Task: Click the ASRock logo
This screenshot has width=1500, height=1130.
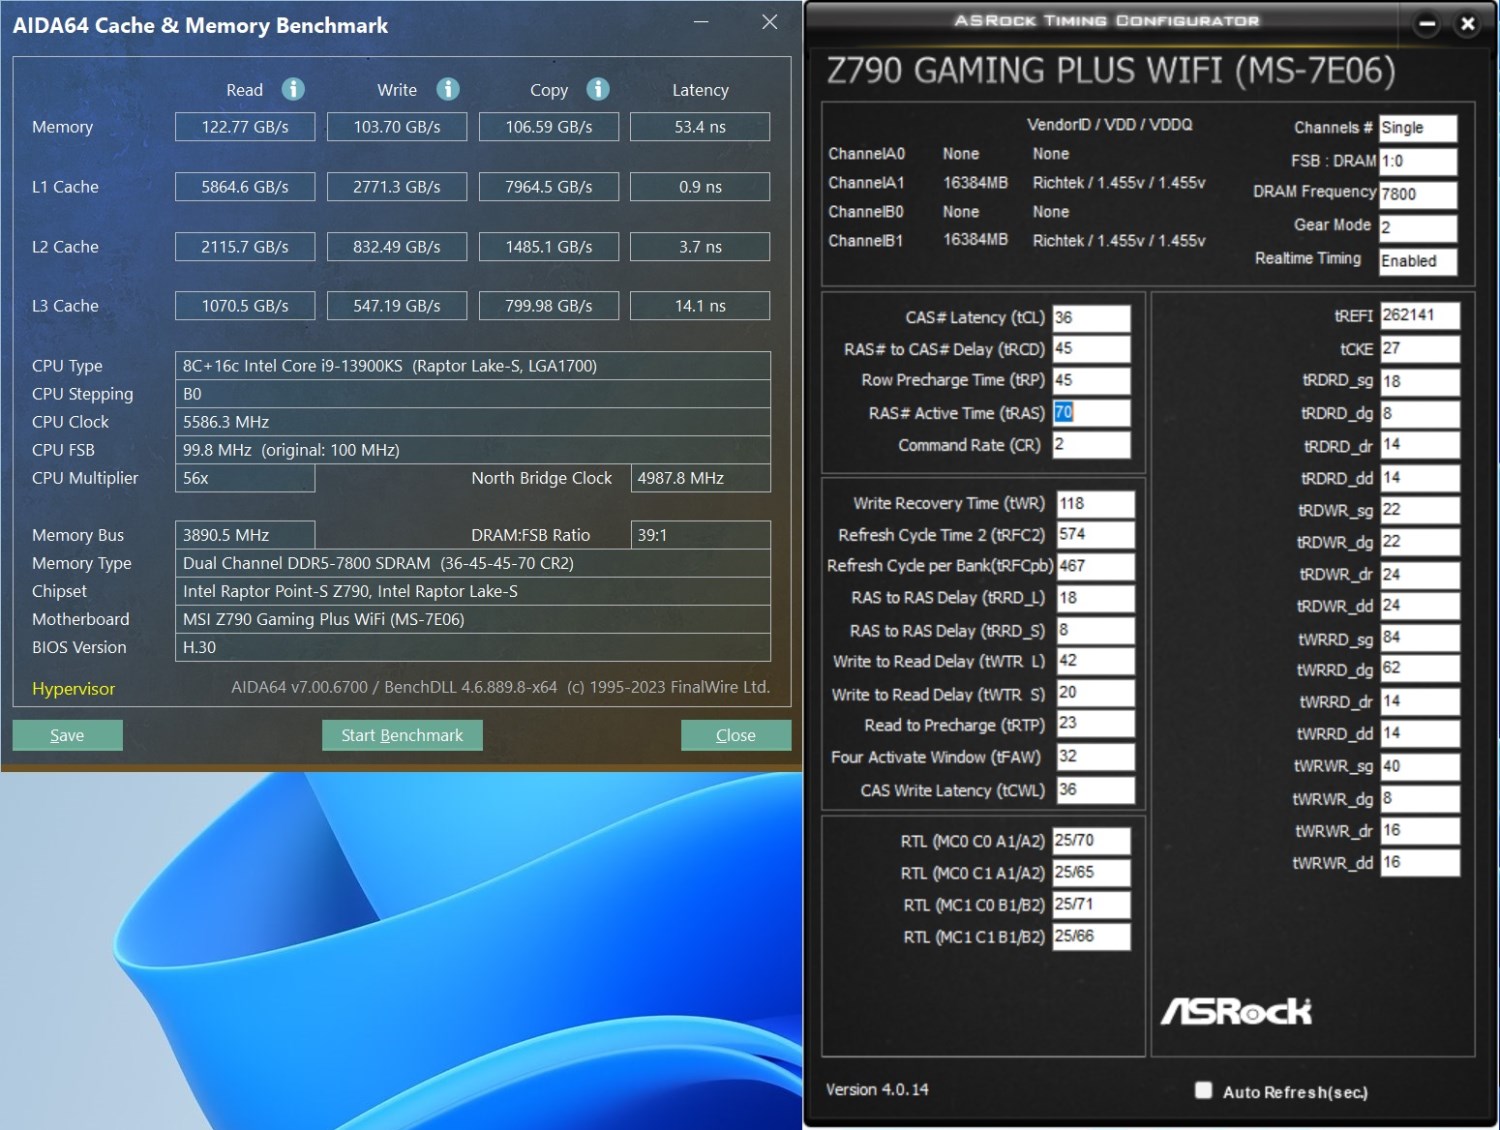Action: click(x=1236, y=1011)
